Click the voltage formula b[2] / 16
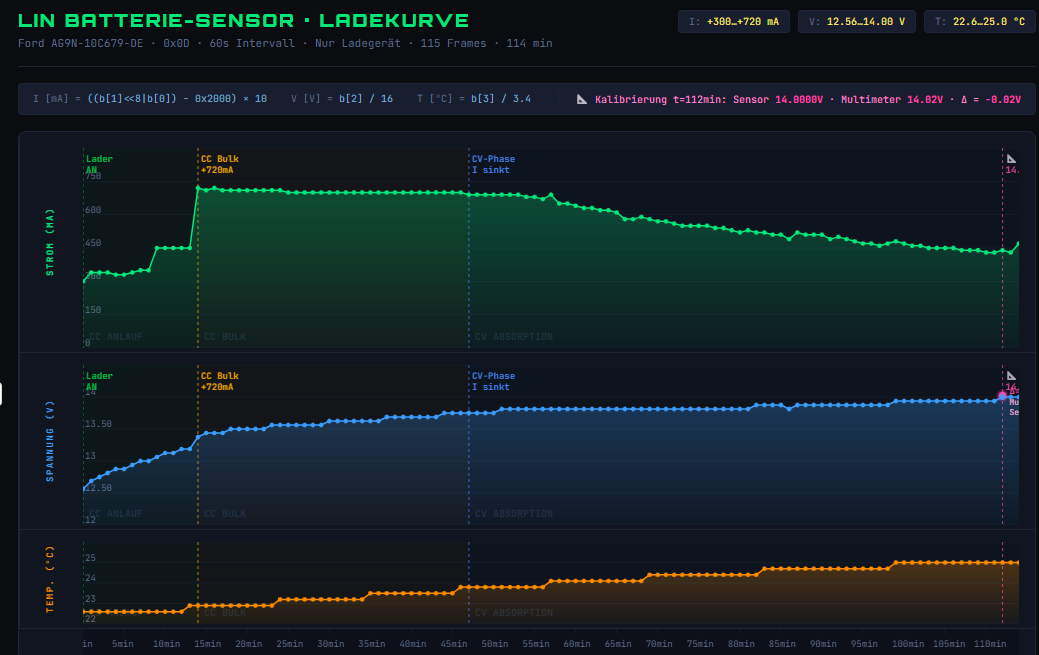This screenshot has width=1039, height=655. tap(342, 99)
